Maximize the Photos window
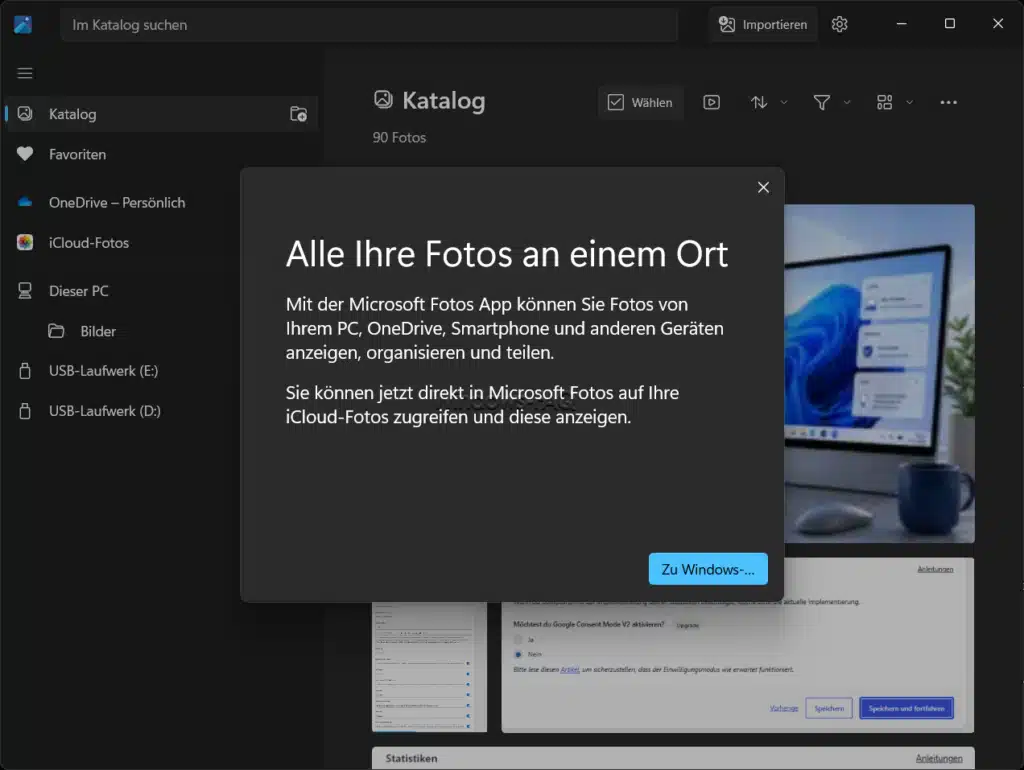The width and height of the screenshot is (1024, 770). click(950, 24)
